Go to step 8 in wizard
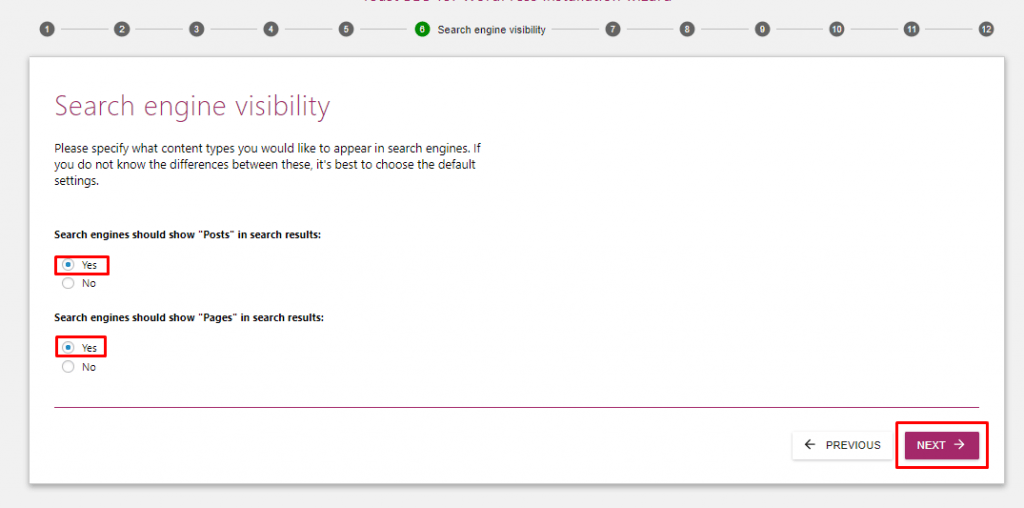The image size is (1024, 508). 687,29
